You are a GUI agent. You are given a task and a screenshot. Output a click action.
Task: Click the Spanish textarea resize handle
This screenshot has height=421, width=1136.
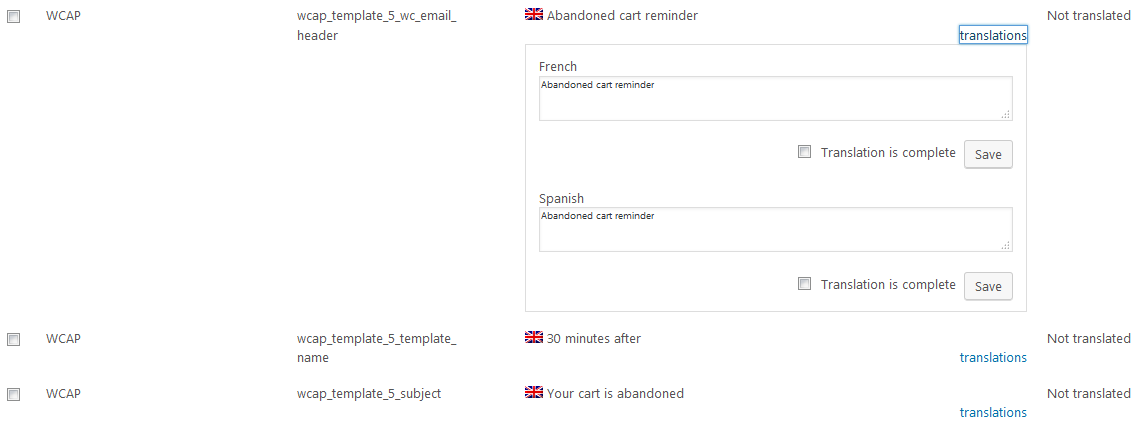tap(1006, 246)
